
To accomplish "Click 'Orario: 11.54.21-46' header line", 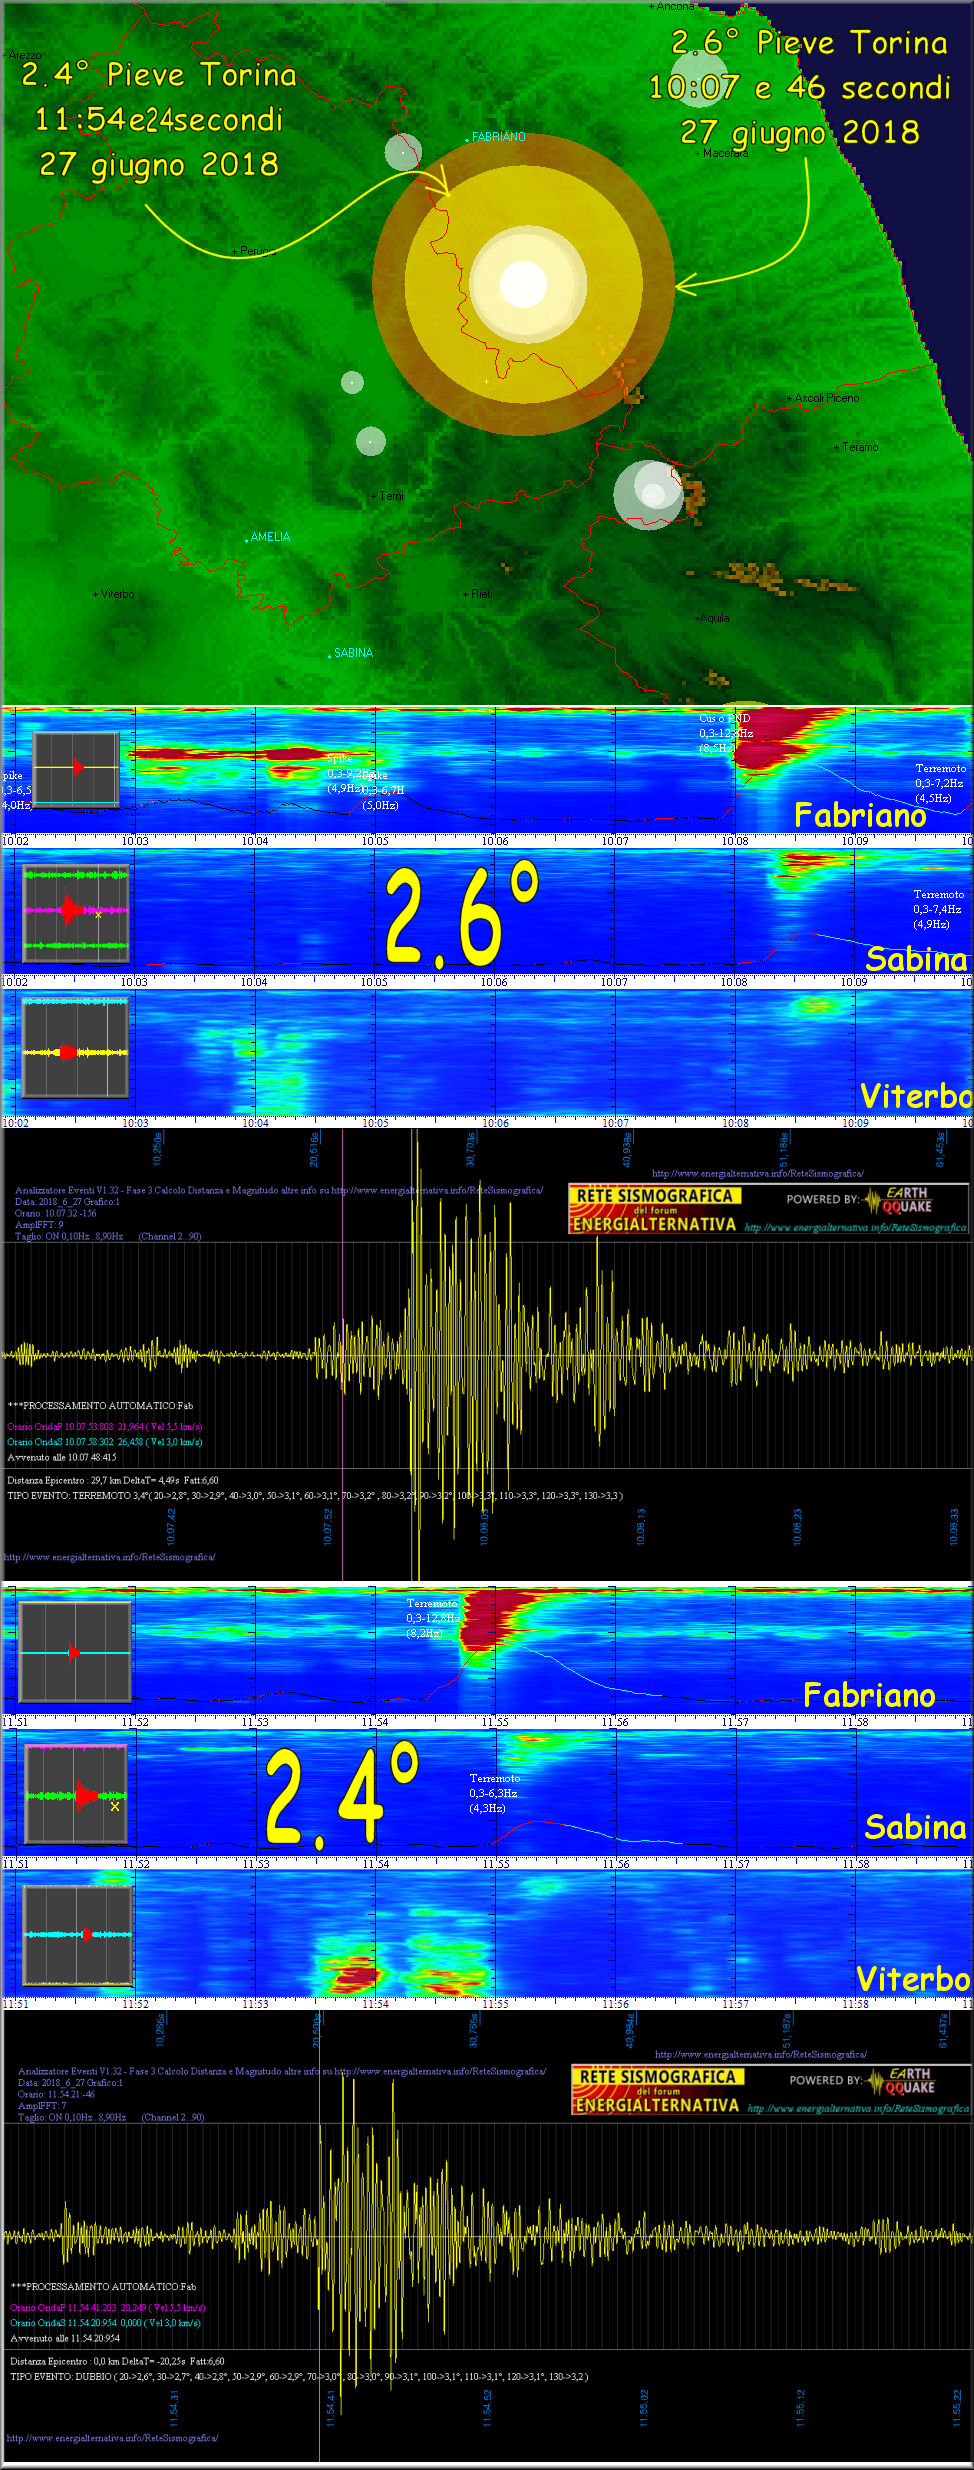I will click(57, 2094).
